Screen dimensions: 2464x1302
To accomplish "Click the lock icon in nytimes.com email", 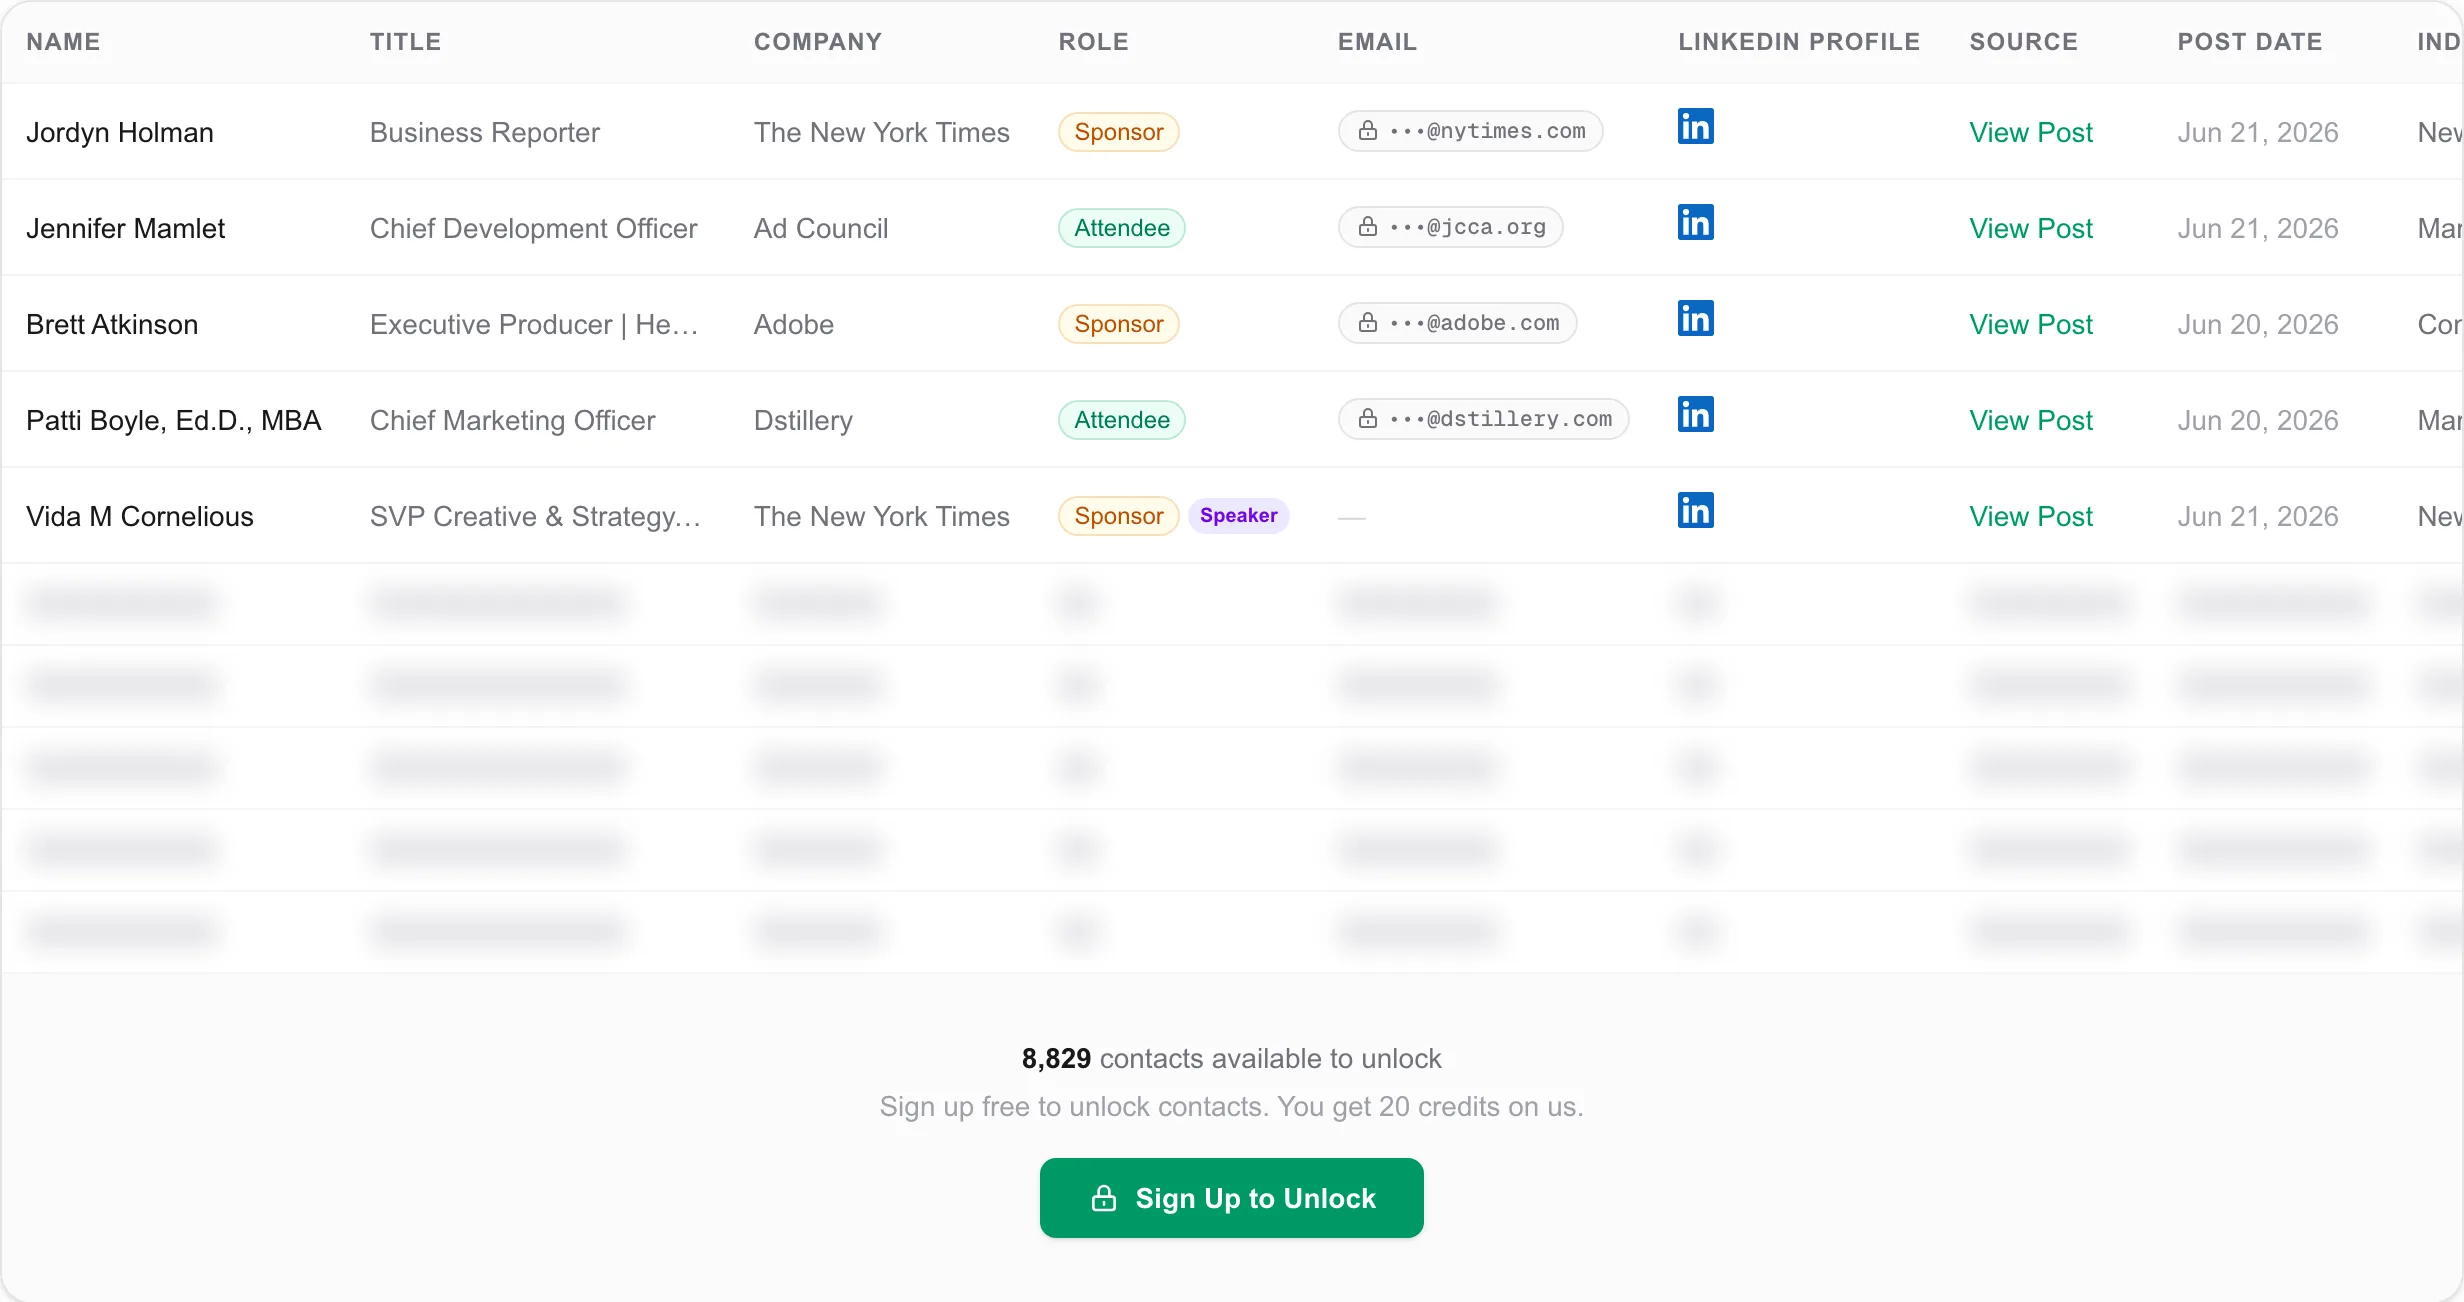I will (x=1368, y=131).
